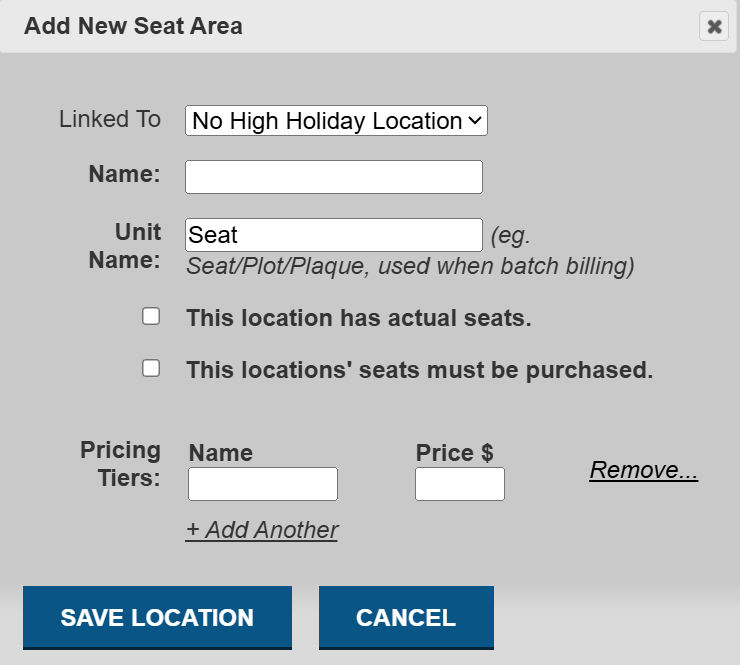Click the seat area Name text field
Viewport: 740px width, 665px height.
coord(334,177)
